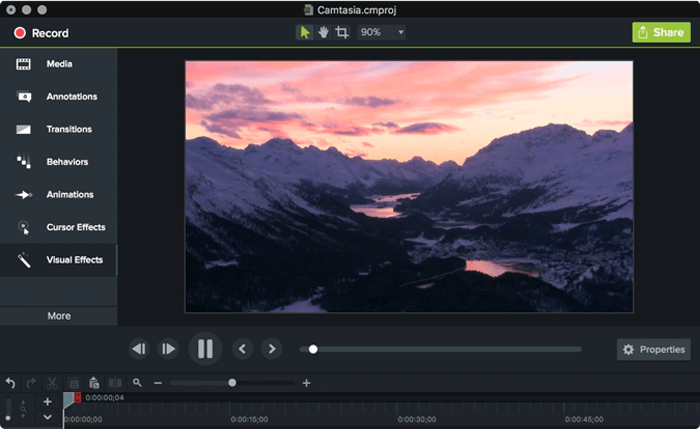Zoom out the timeline with minus

click(158, 383)
